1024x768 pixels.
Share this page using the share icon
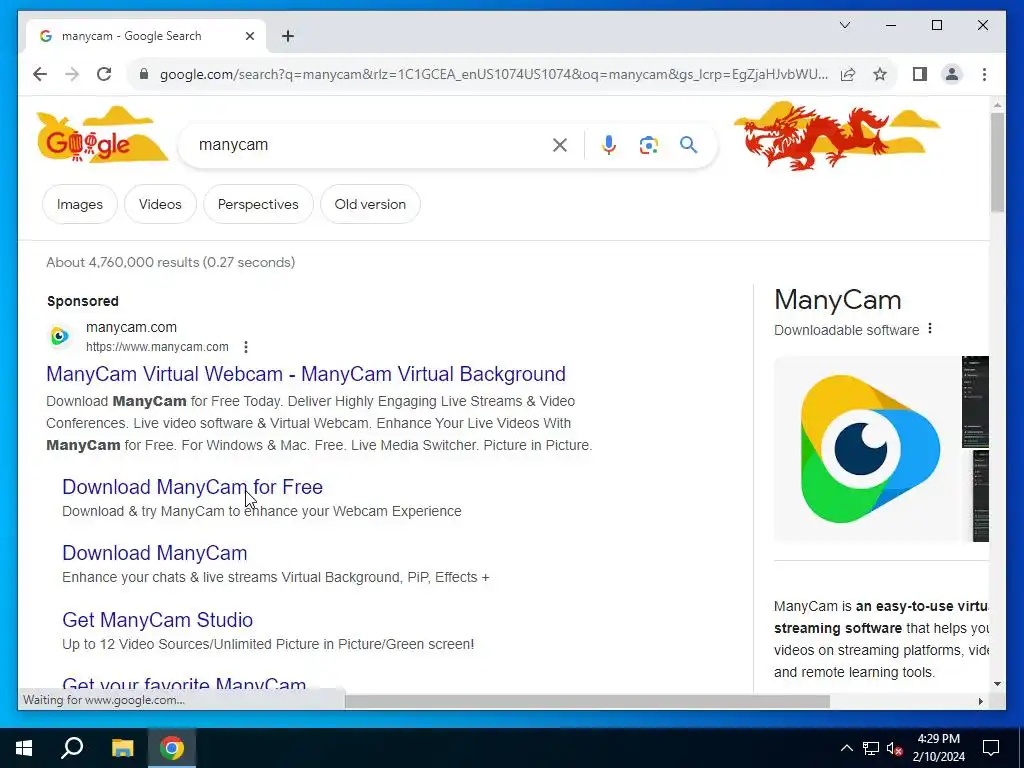pyautogui.click(x=848, y=74)
